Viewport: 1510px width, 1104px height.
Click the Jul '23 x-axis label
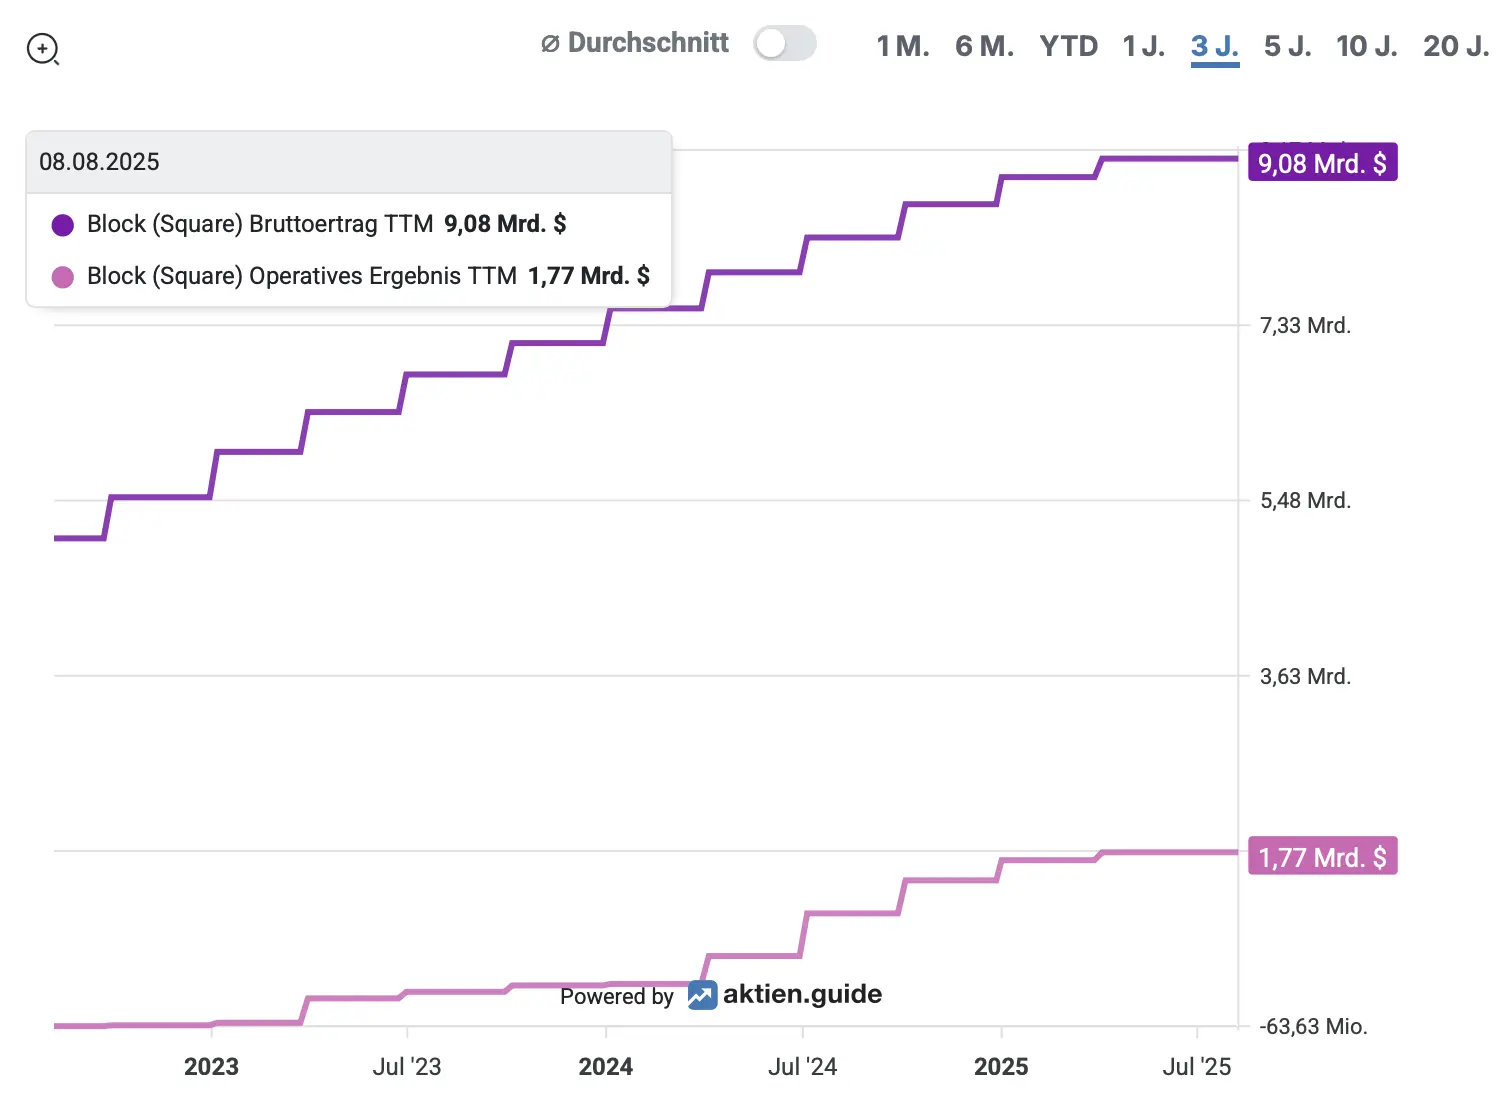(407, 1067)
